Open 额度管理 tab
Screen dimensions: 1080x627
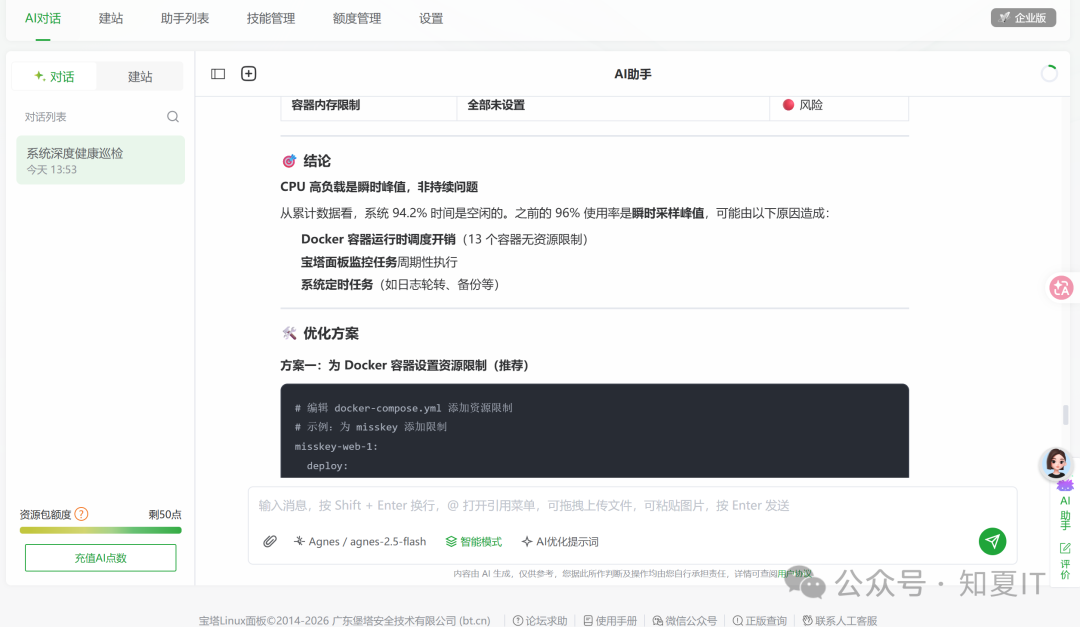(357, 19)
